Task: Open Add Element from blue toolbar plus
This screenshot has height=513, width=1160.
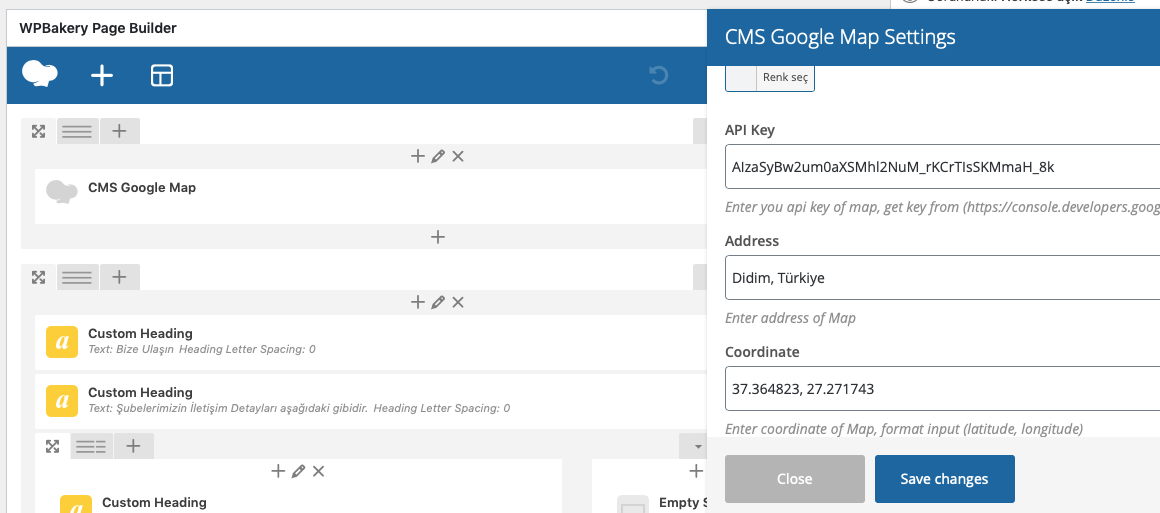Action: pos(101,76)
